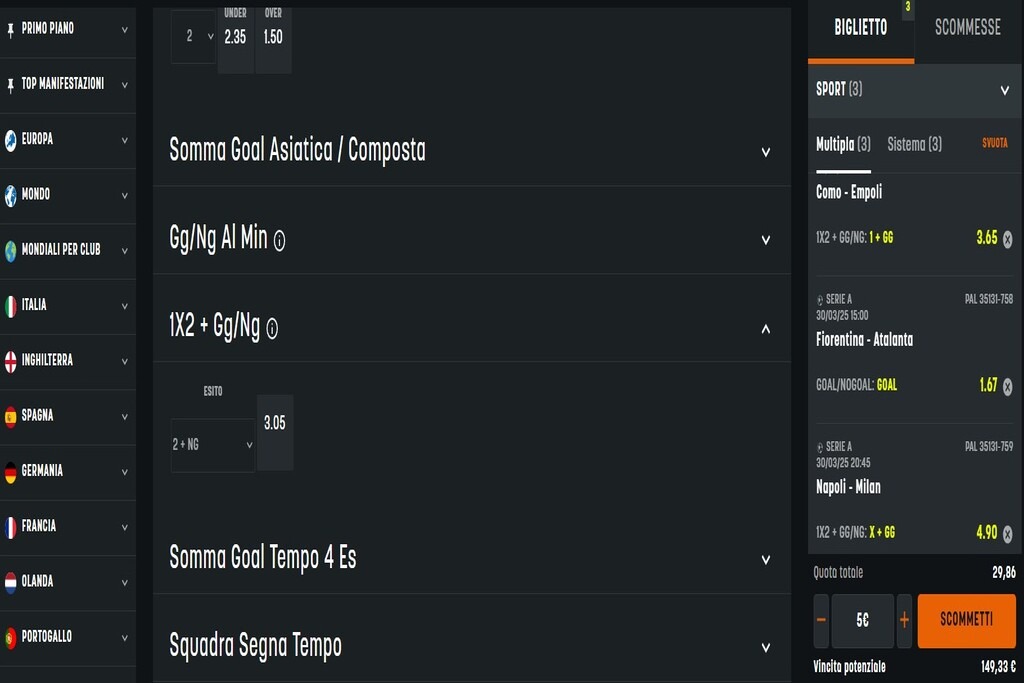Click Svuota to empty the bet slip
Image resolution: width=1024 pixels, height=683 pixels.
click(x=994, y=144)
